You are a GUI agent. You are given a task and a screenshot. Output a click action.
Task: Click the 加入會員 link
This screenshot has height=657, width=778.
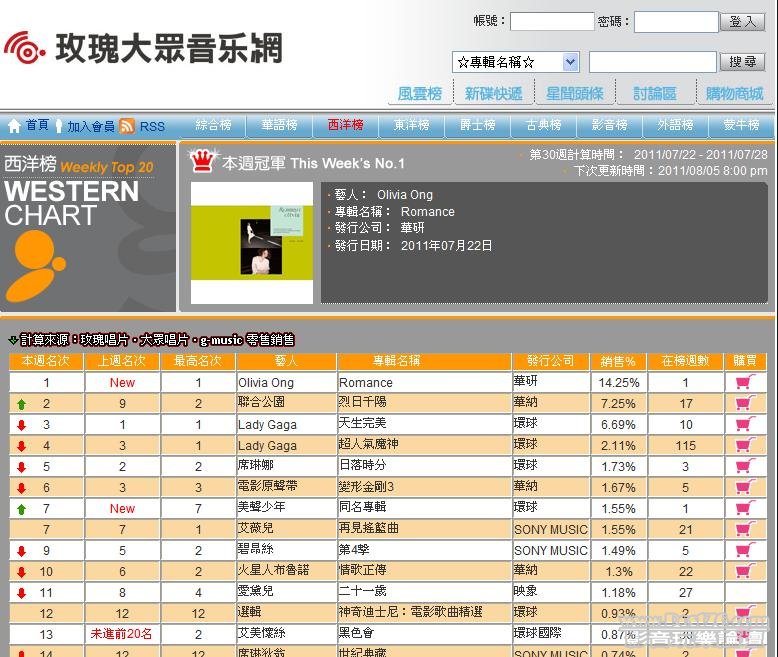pyautogui.click(x=91, y=127)
